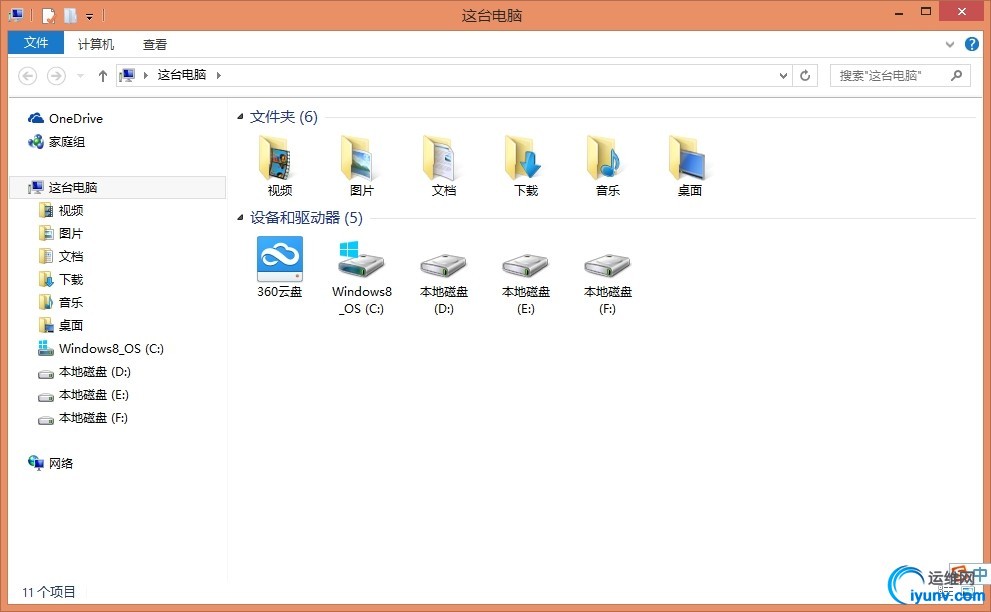Screen dimensions: 991x612
Task: Click the New folder quick access icon
Action: coord(70,15)
